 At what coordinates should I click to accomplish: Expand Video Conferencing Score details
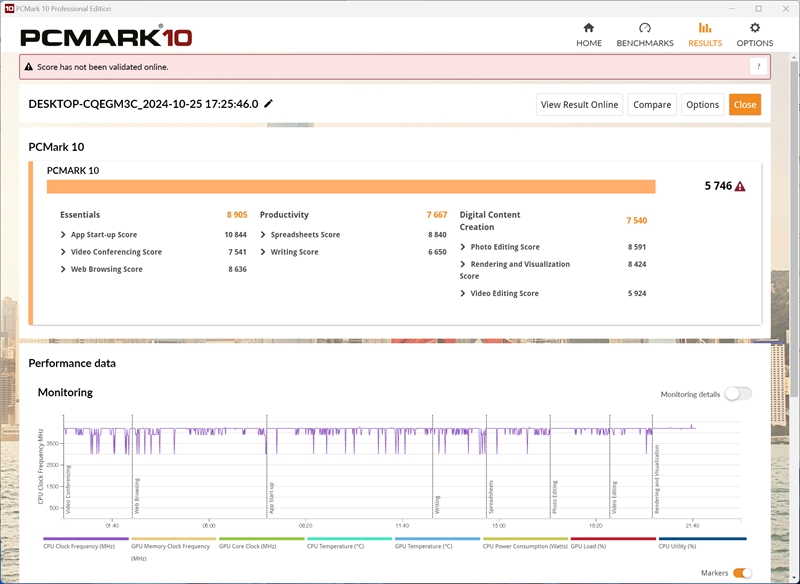click(63, 252)
